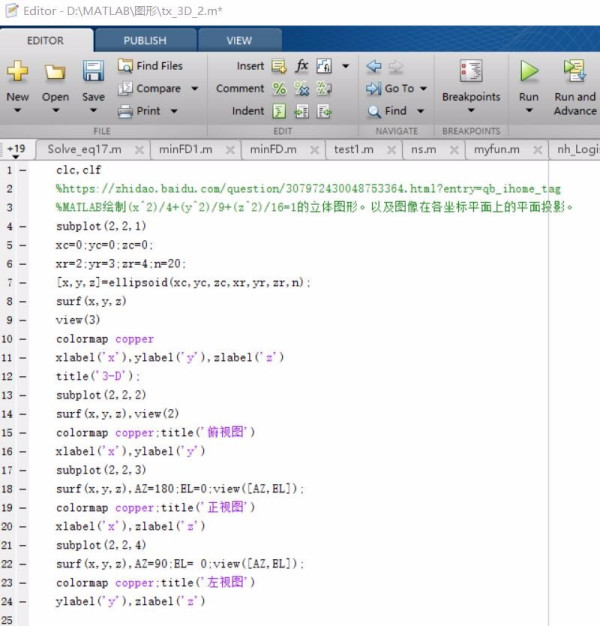The image size is (600, 626).
Task: Click the Print printer icon
Action: click(x=125, y=111)
